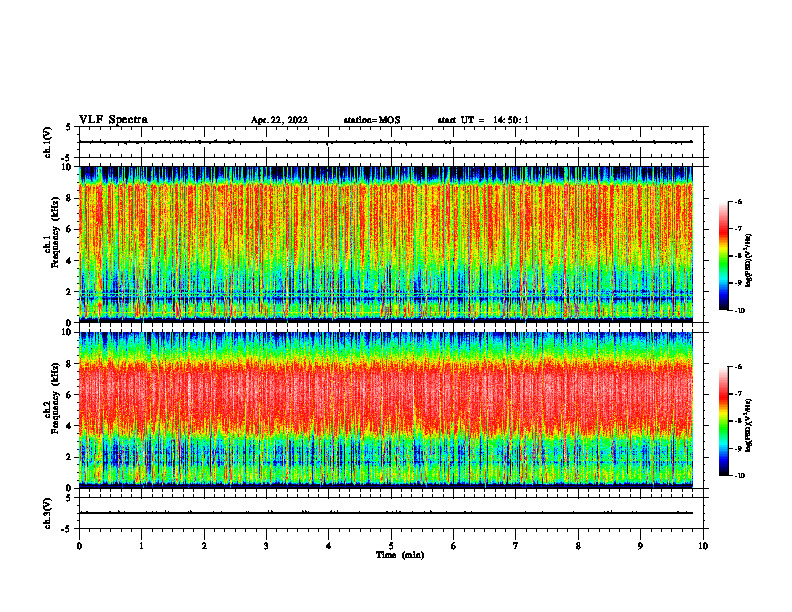Image resolution: width=792 pixels, height=612 pixels.
Task: Click the "Time (min)" axis label
Action: [x=400, y=555]
